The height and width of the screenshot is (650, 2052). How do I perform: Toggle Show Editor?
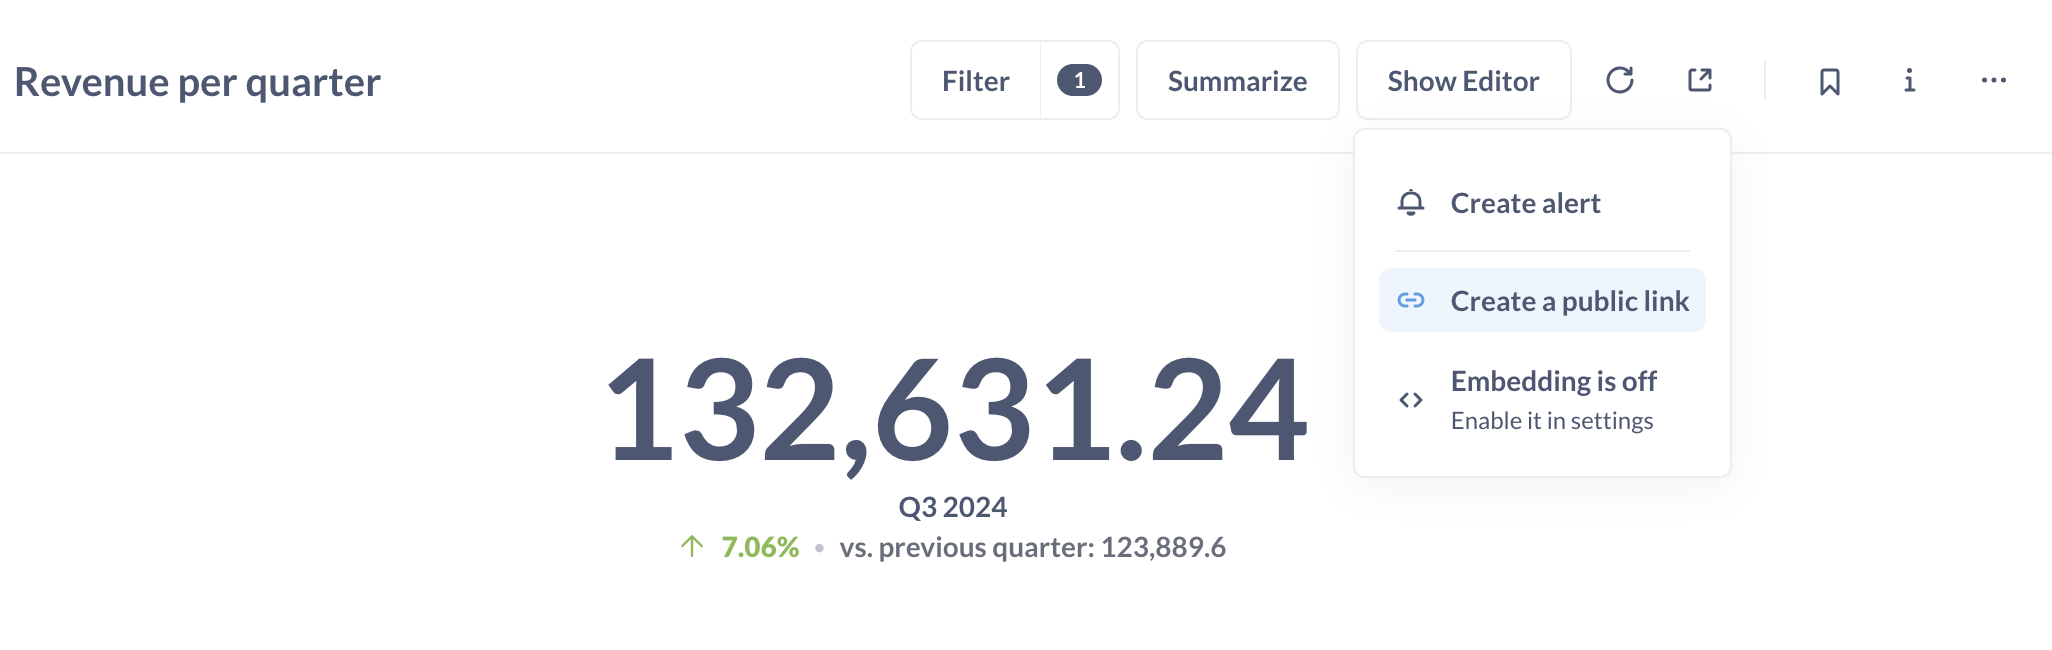coord(1463,81)
